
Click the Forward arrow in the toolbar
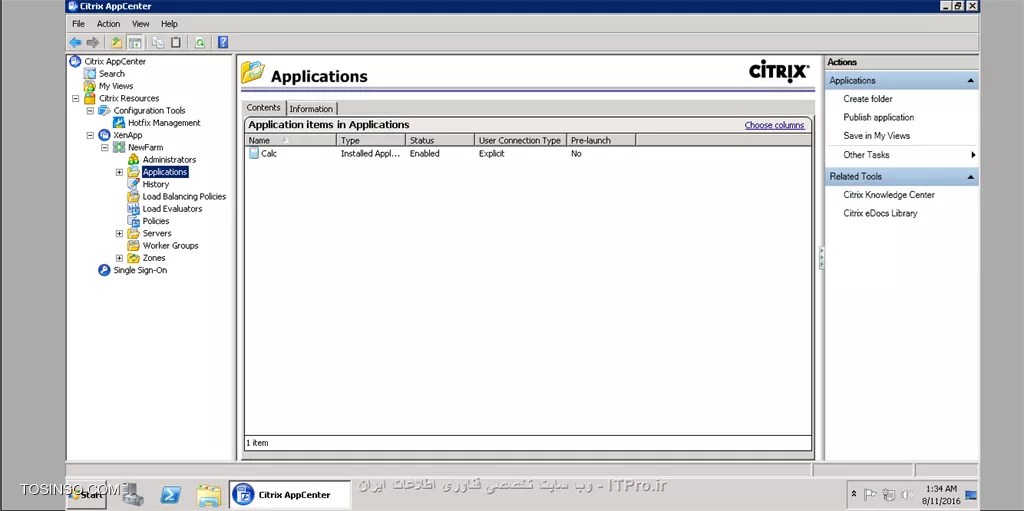(93, 42)
